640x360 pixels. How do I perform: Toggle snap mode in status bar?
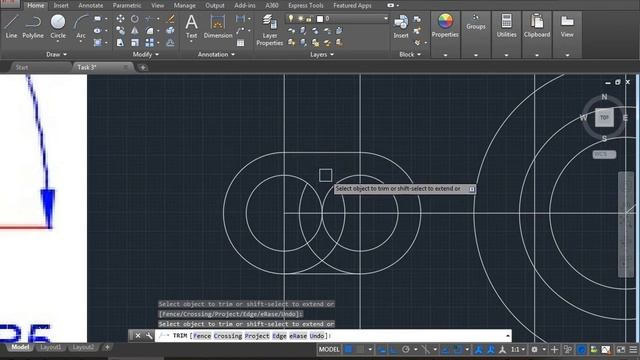360,349
